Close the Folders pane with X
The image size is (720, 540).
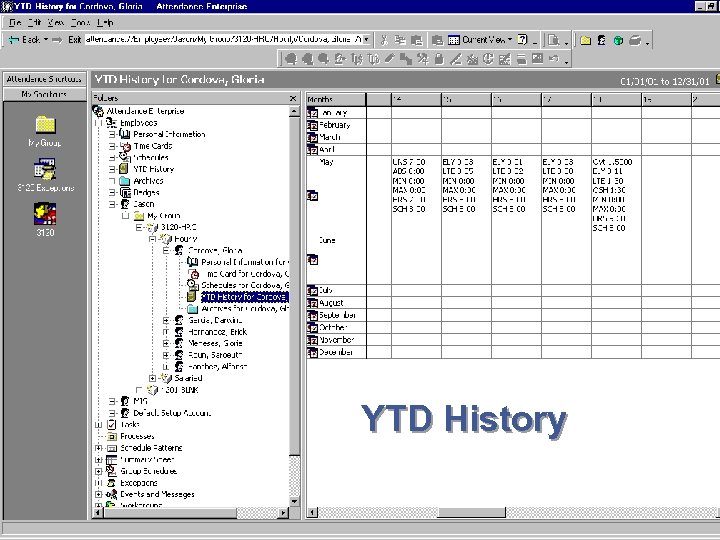(293, 98)
